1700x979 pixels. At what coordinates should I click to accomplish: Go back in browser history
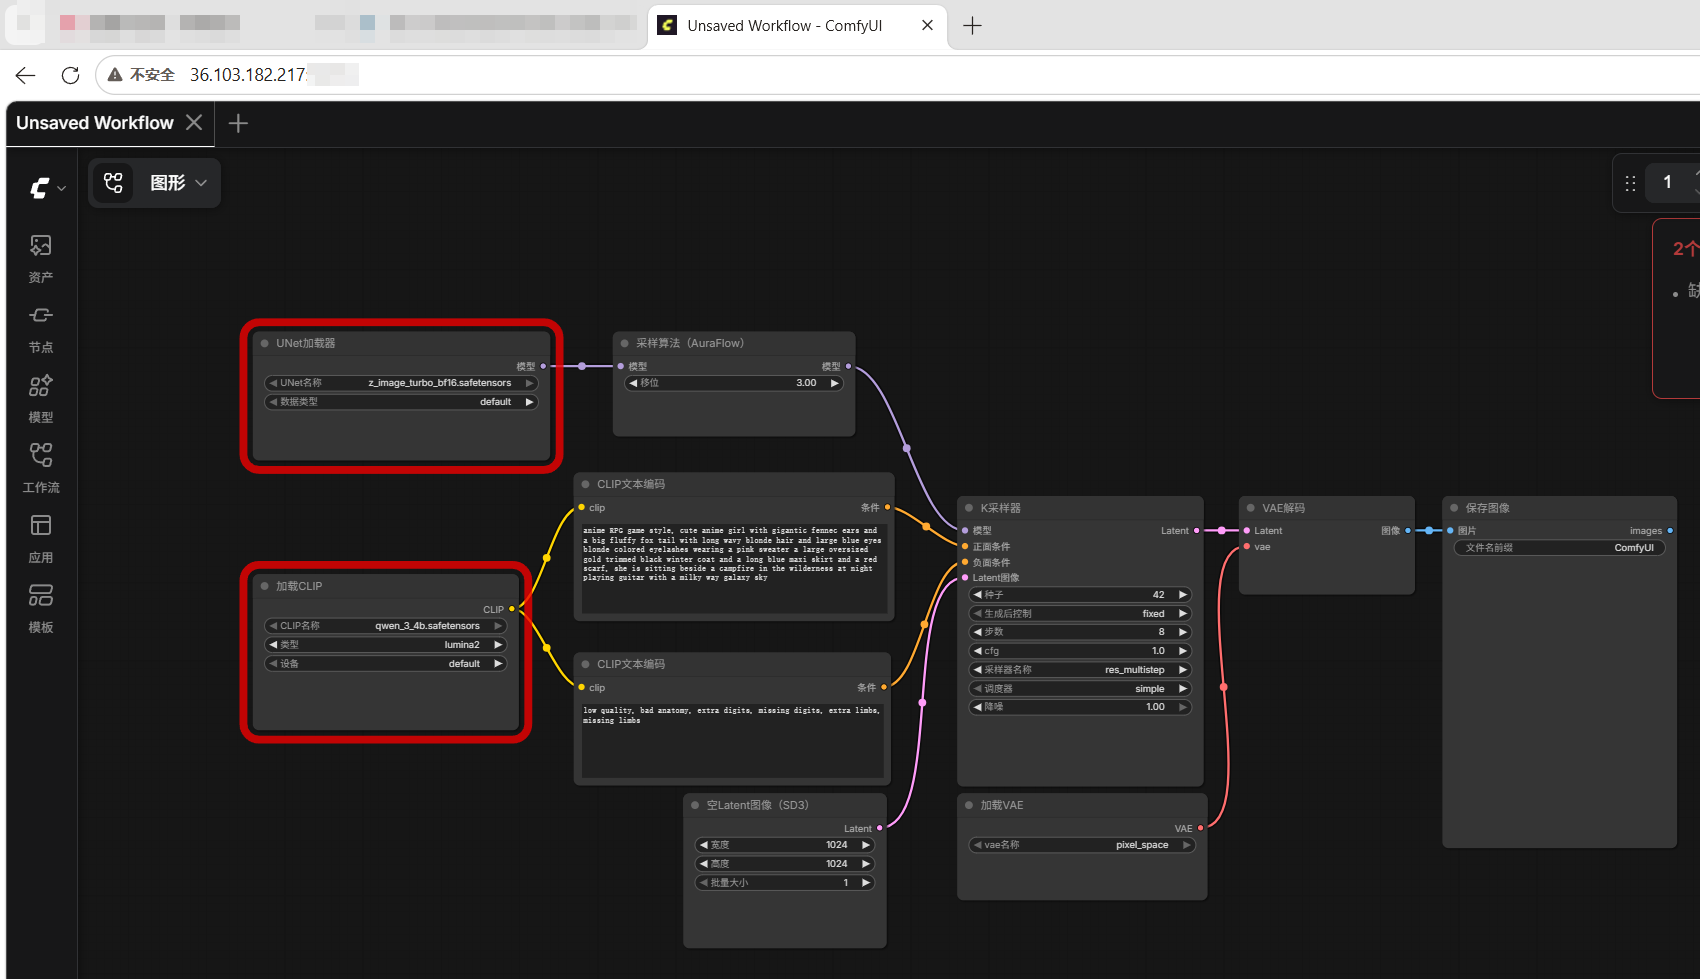(26, 75)
